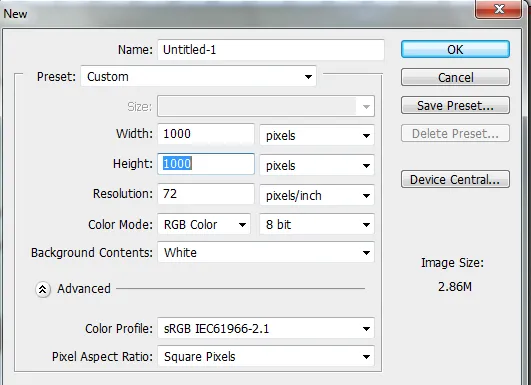Image resolution: width=531 pixels, height=385 pixels.
Task: Open the Color Mode RGB Color dropdown
Action: [204, 224]
